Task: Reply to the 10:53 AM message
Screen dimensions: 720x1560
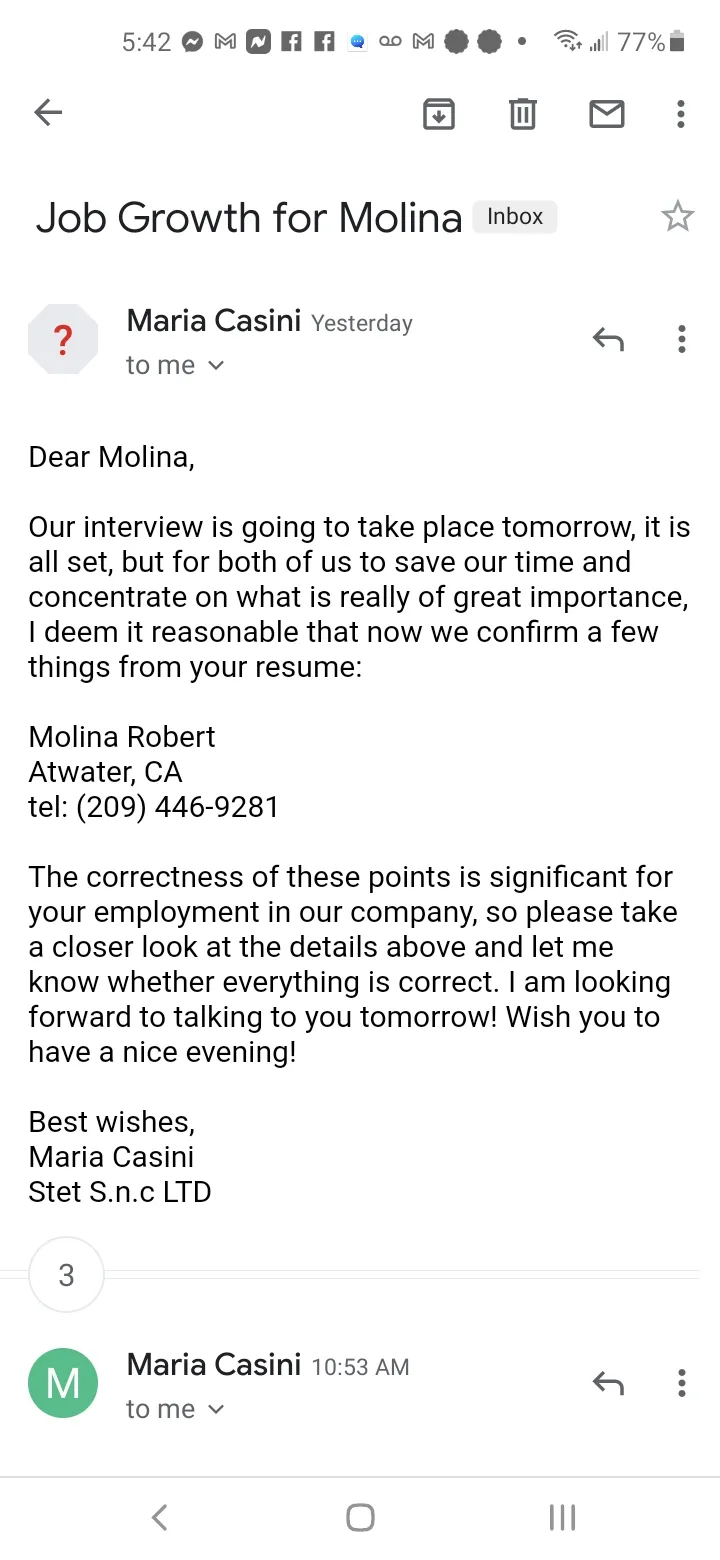Action: click(608, 1384)
